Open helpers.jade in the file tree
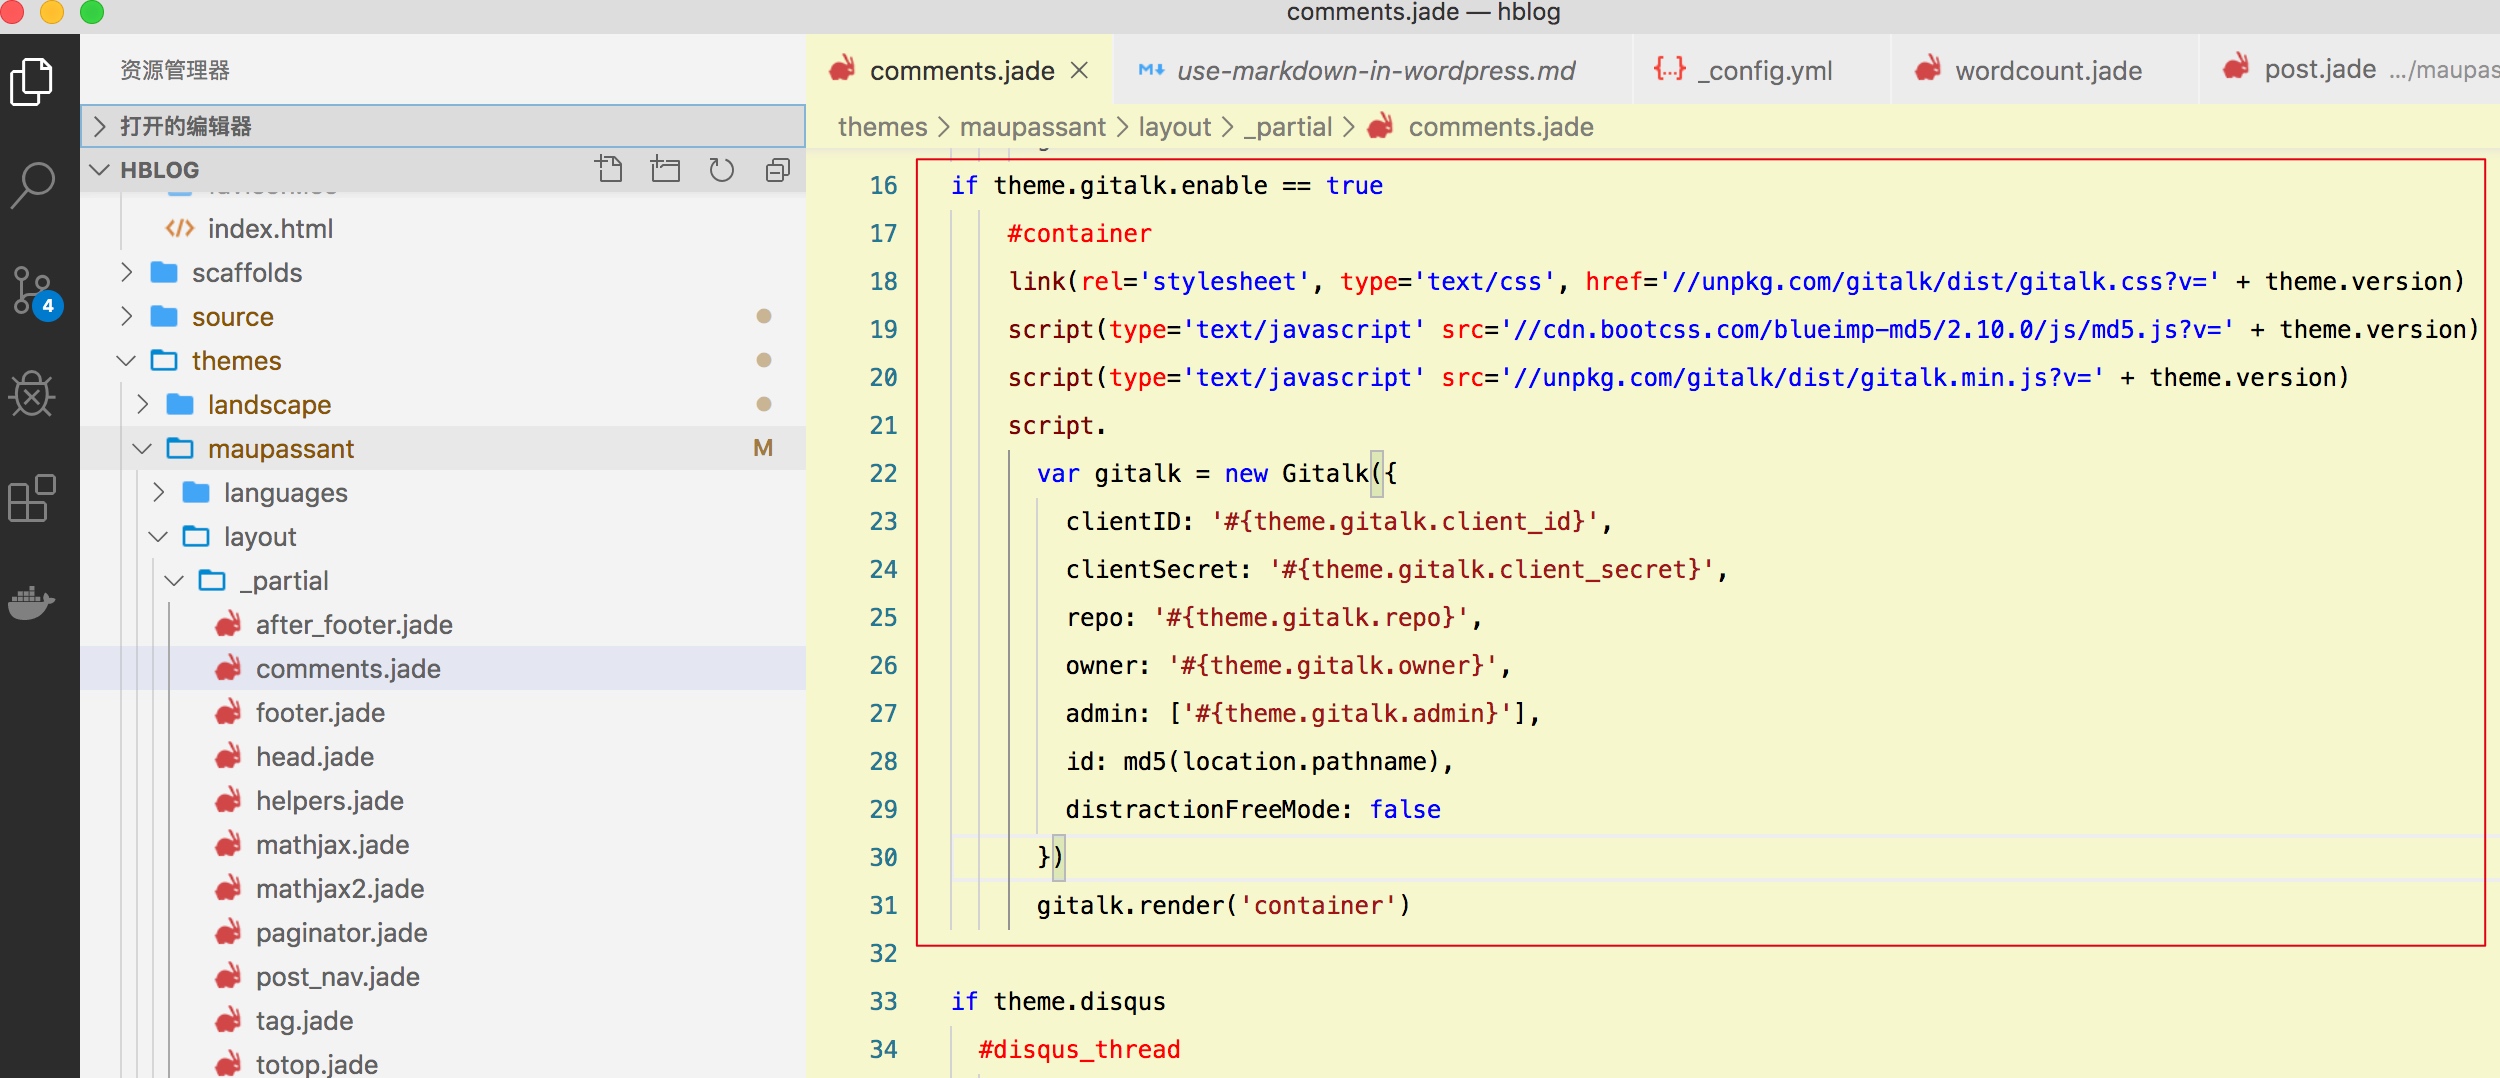Screen dimensions: 2500x1078 pos(442,801)
